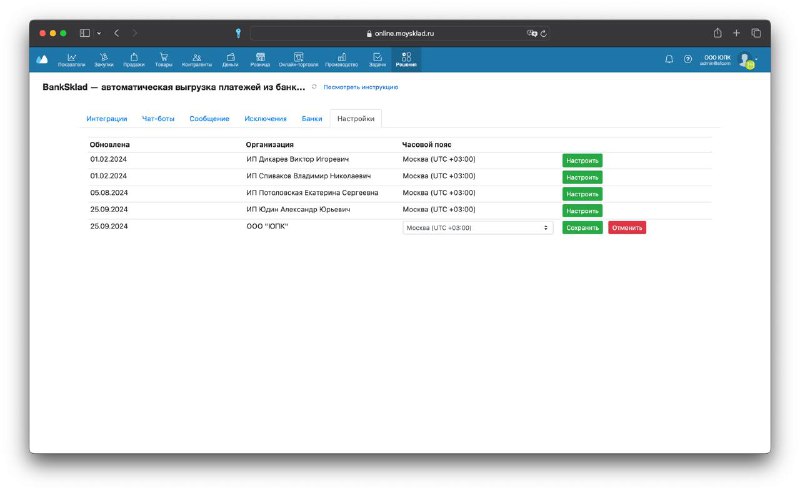Click the online.moysklad.ru address bar
This screenshot has height=492, width=800.
(x=400, y=33)
